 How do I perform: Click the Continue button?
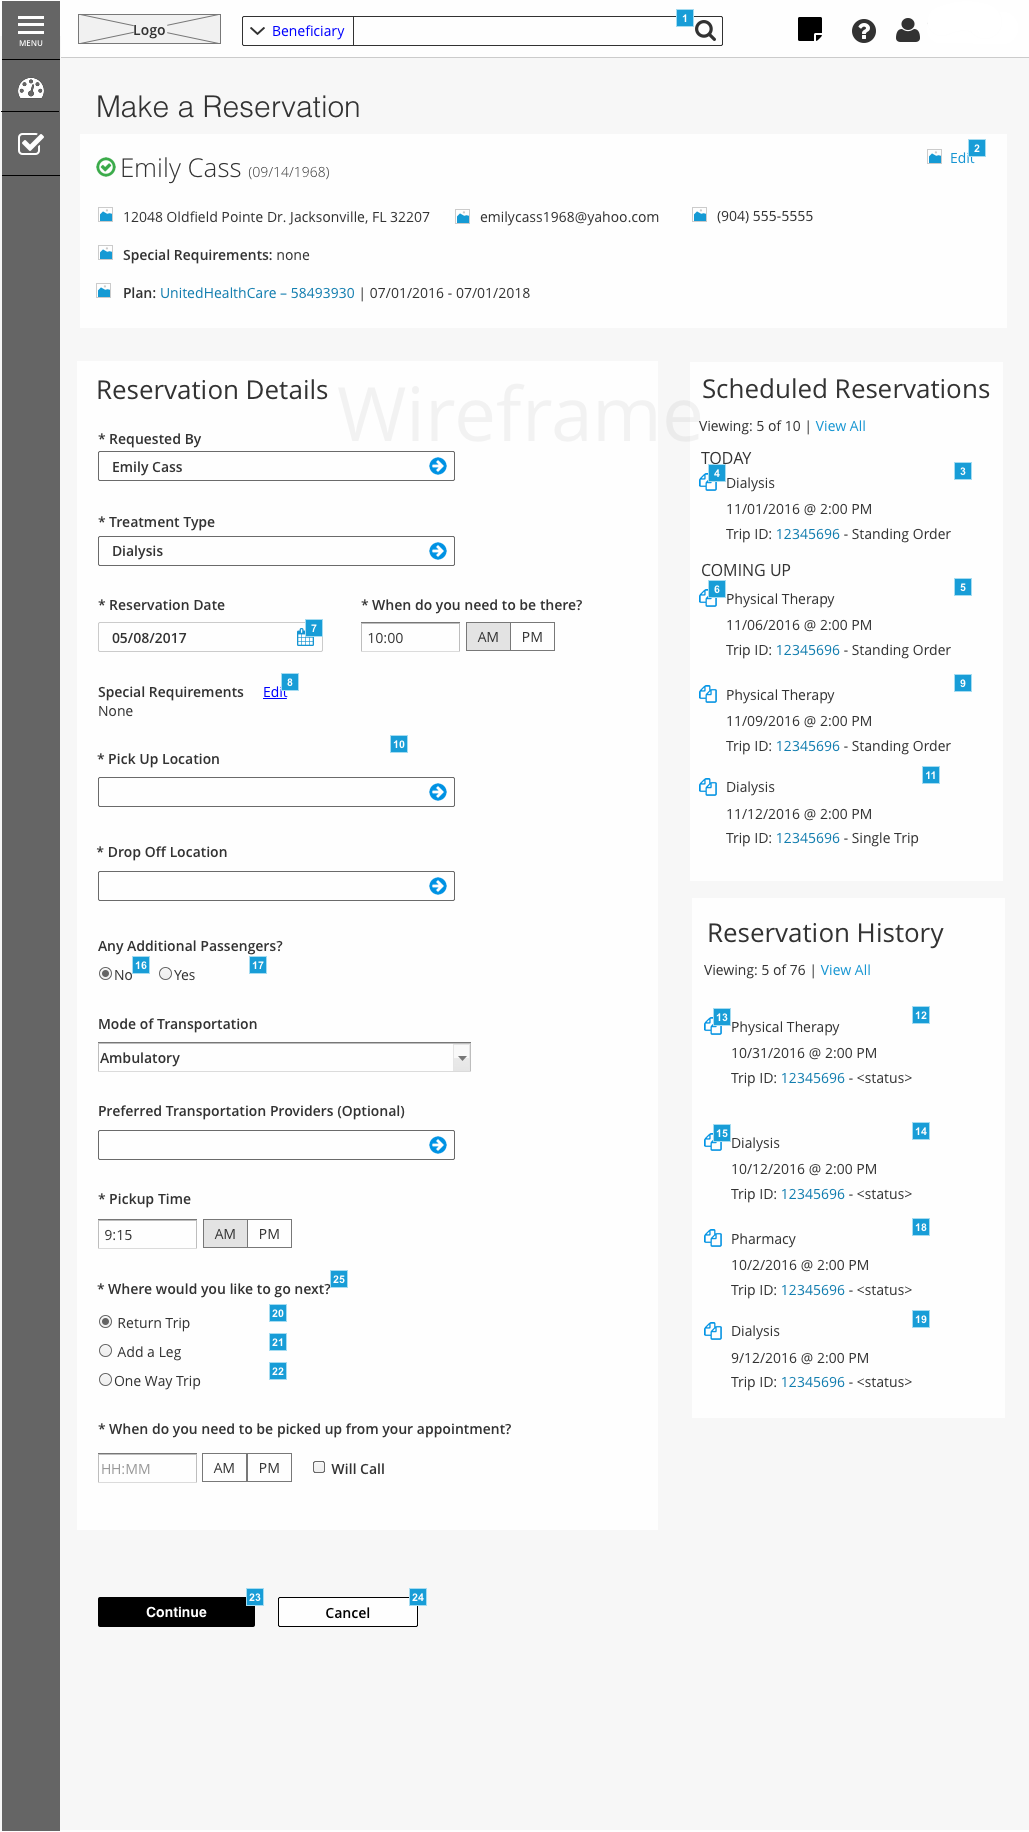(176, 1612)
